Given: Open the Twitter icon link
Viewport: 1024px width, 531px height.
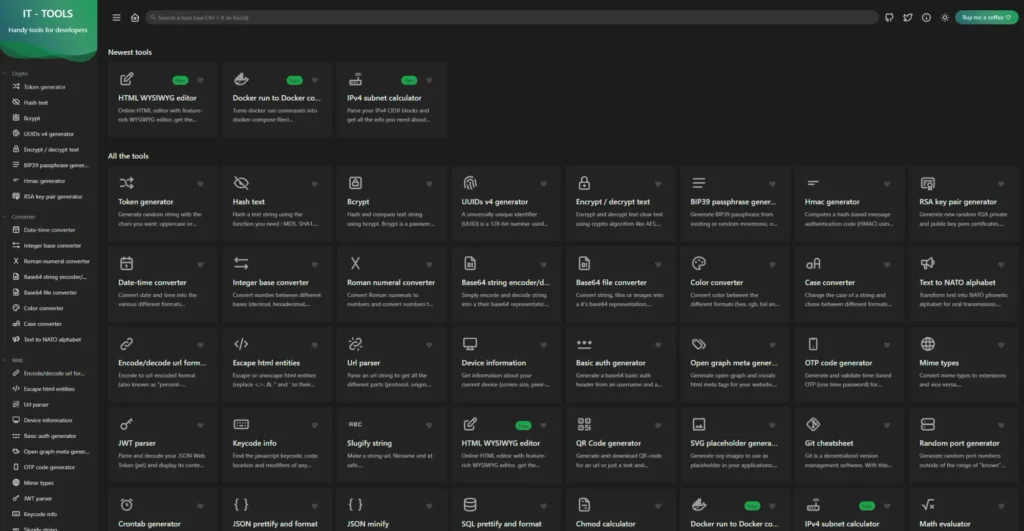Looking at the screenshot, I should point(908,18).
